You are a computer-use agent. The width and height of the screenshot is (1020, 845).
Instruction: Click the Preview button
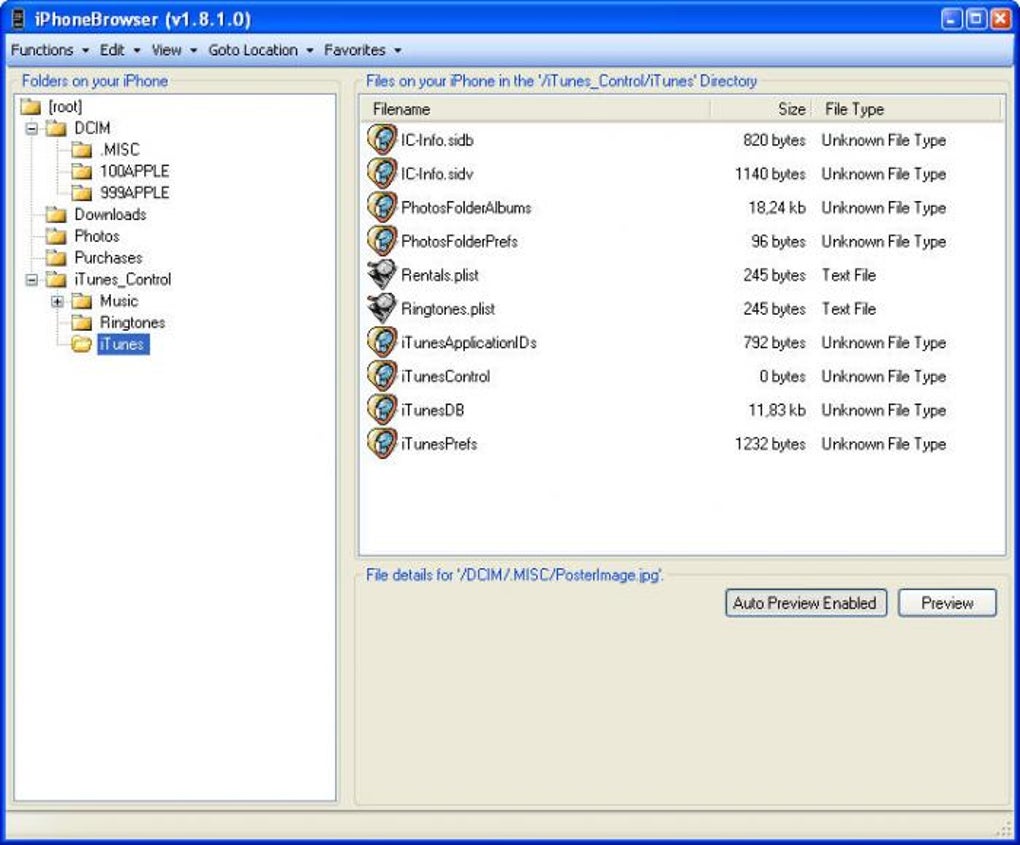[x=947, y=603]
